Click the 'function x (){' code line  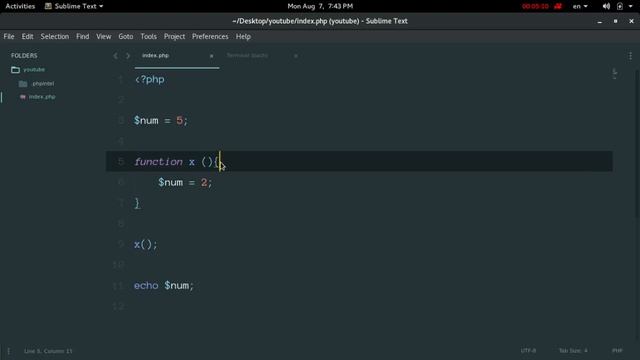176,162
